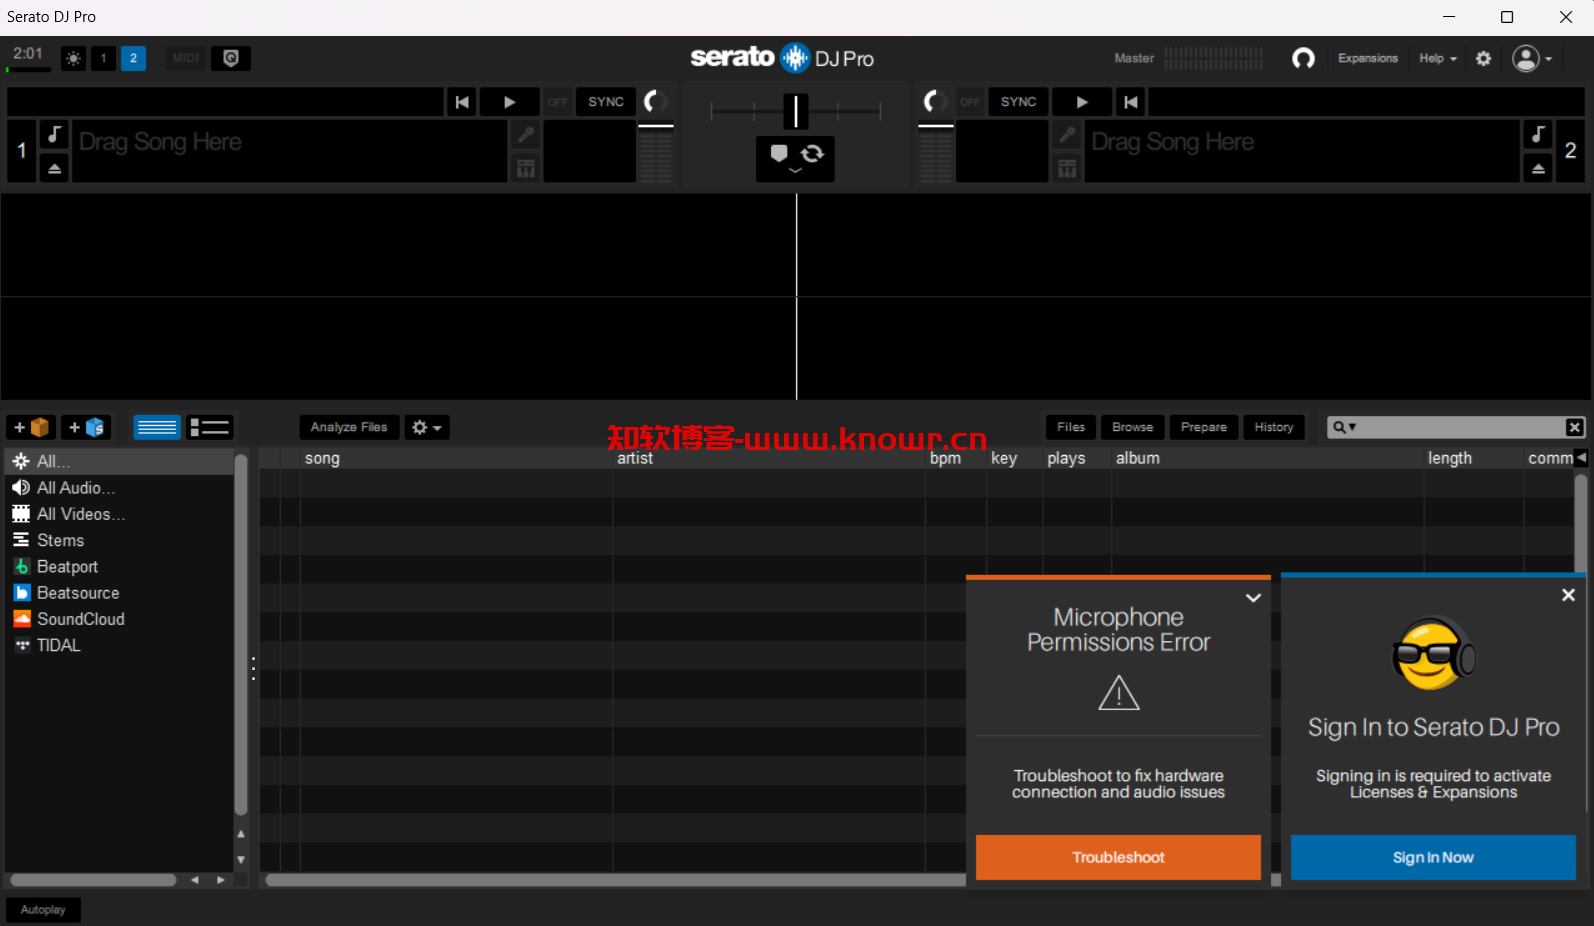
Task: Open deck 1 track edit pencil icon
Action: (526, 135)
